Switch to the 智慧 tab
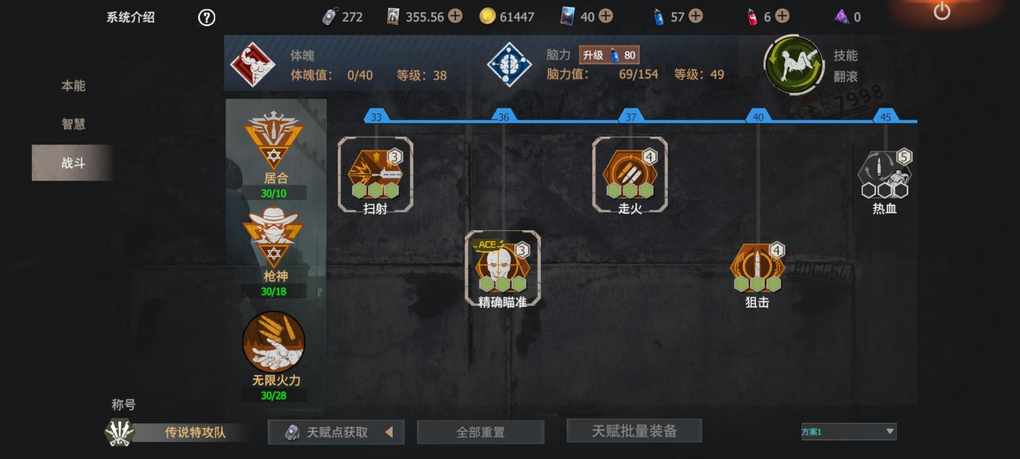The image size is (1020, 459). (x=73, y=124)
